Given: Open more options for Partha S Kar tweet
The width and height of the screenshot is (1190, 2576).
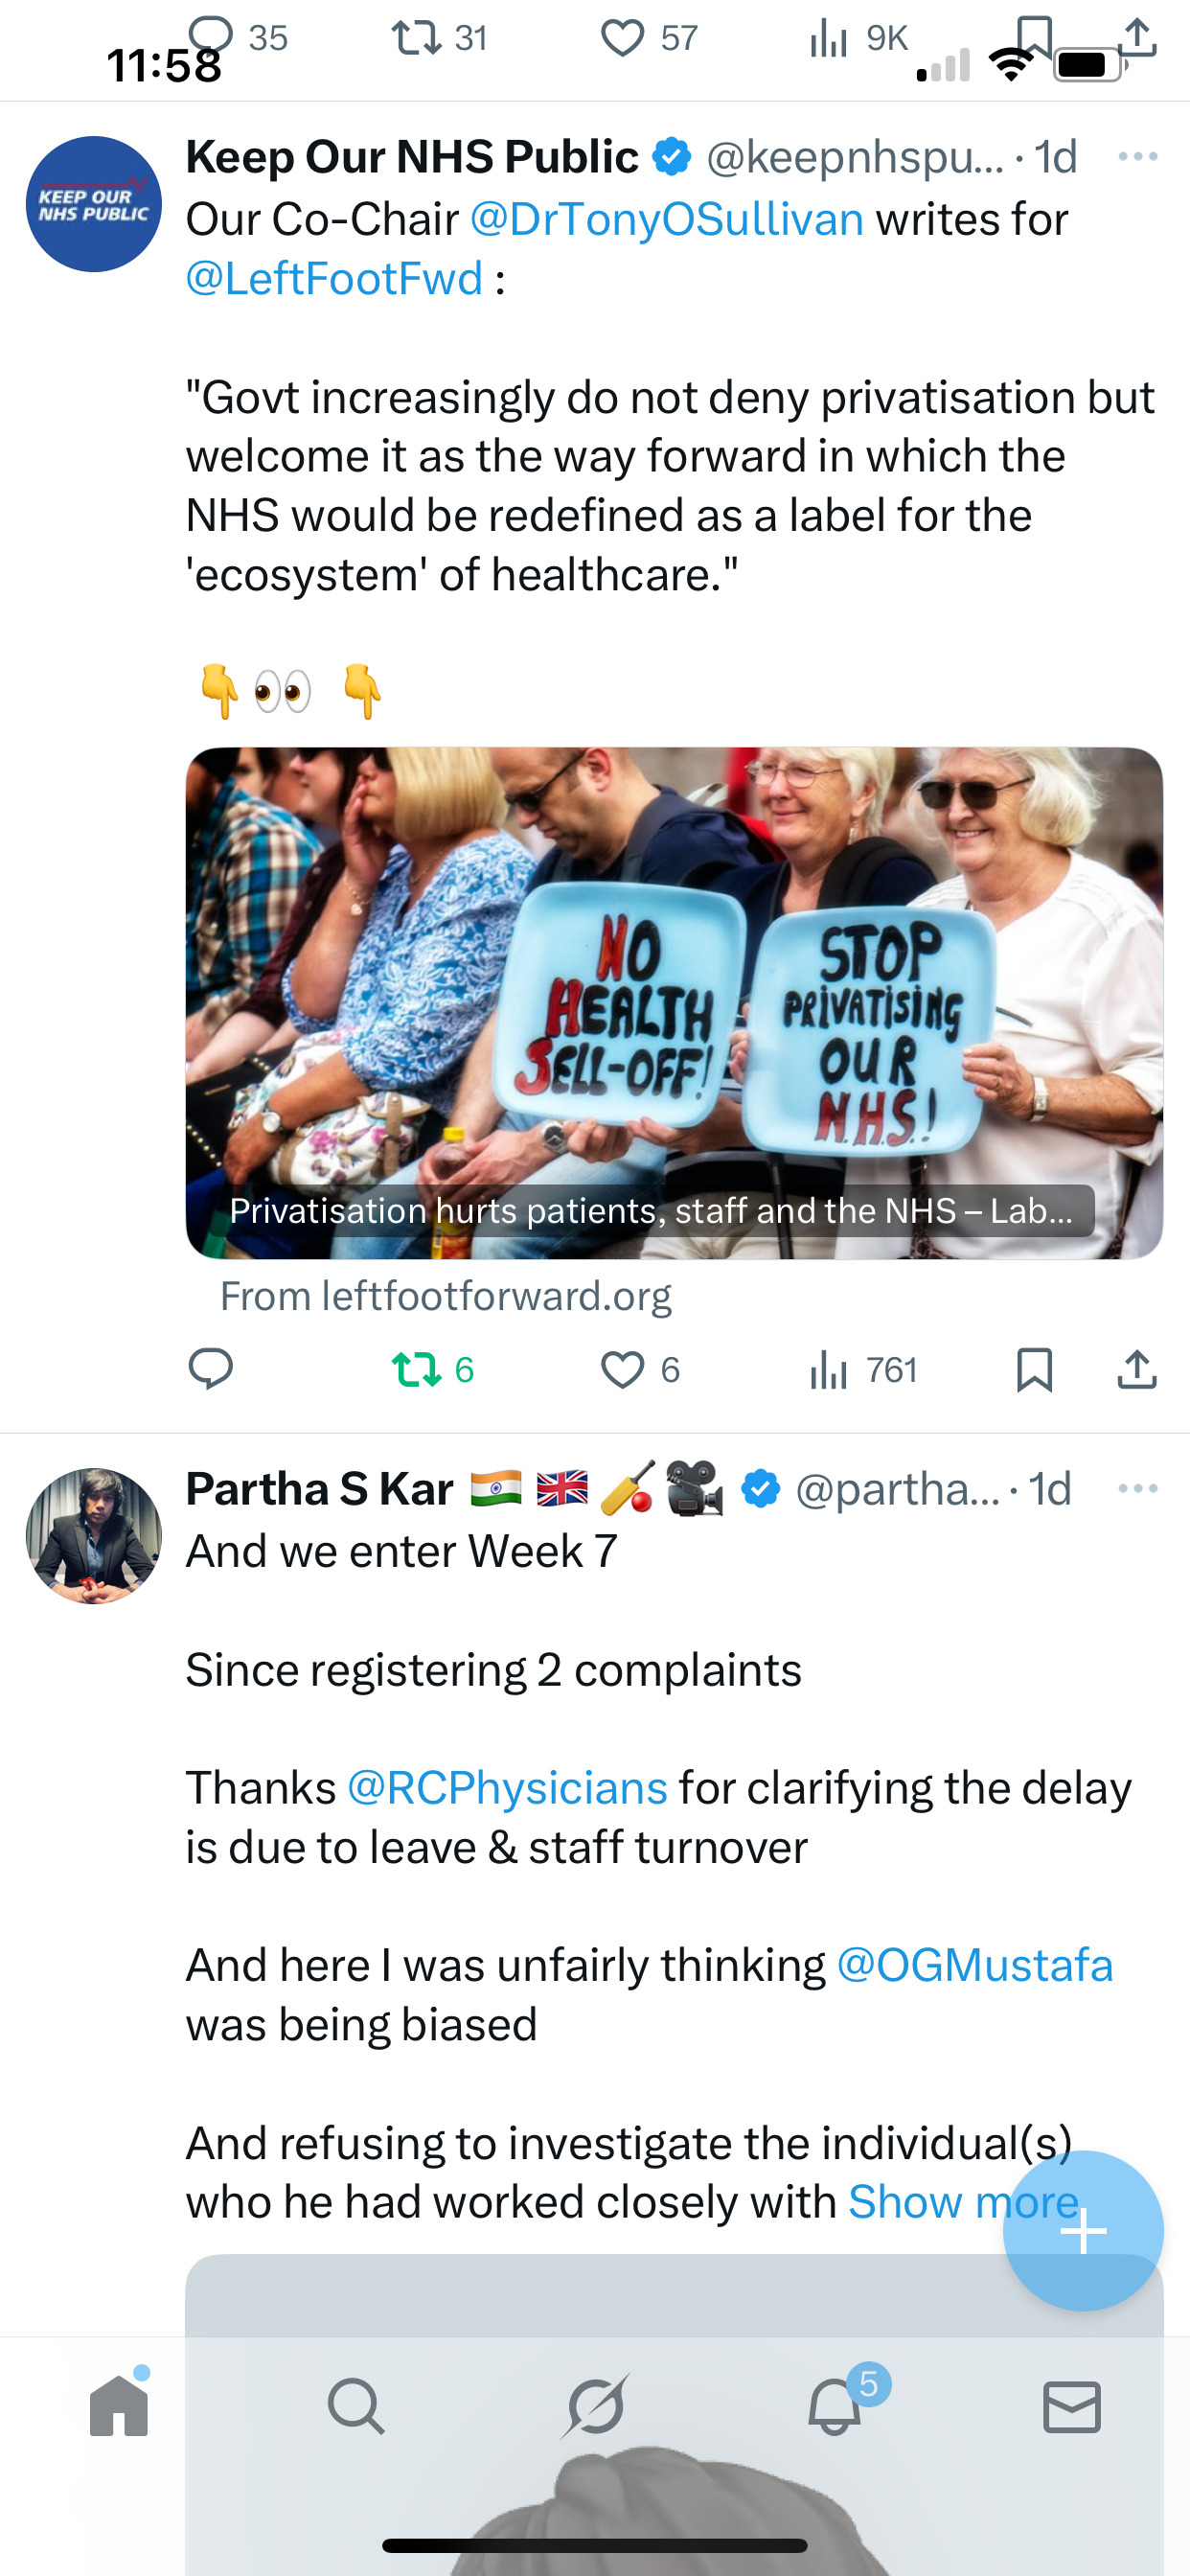Looking at the screenshot, I should (1138, 1488).
